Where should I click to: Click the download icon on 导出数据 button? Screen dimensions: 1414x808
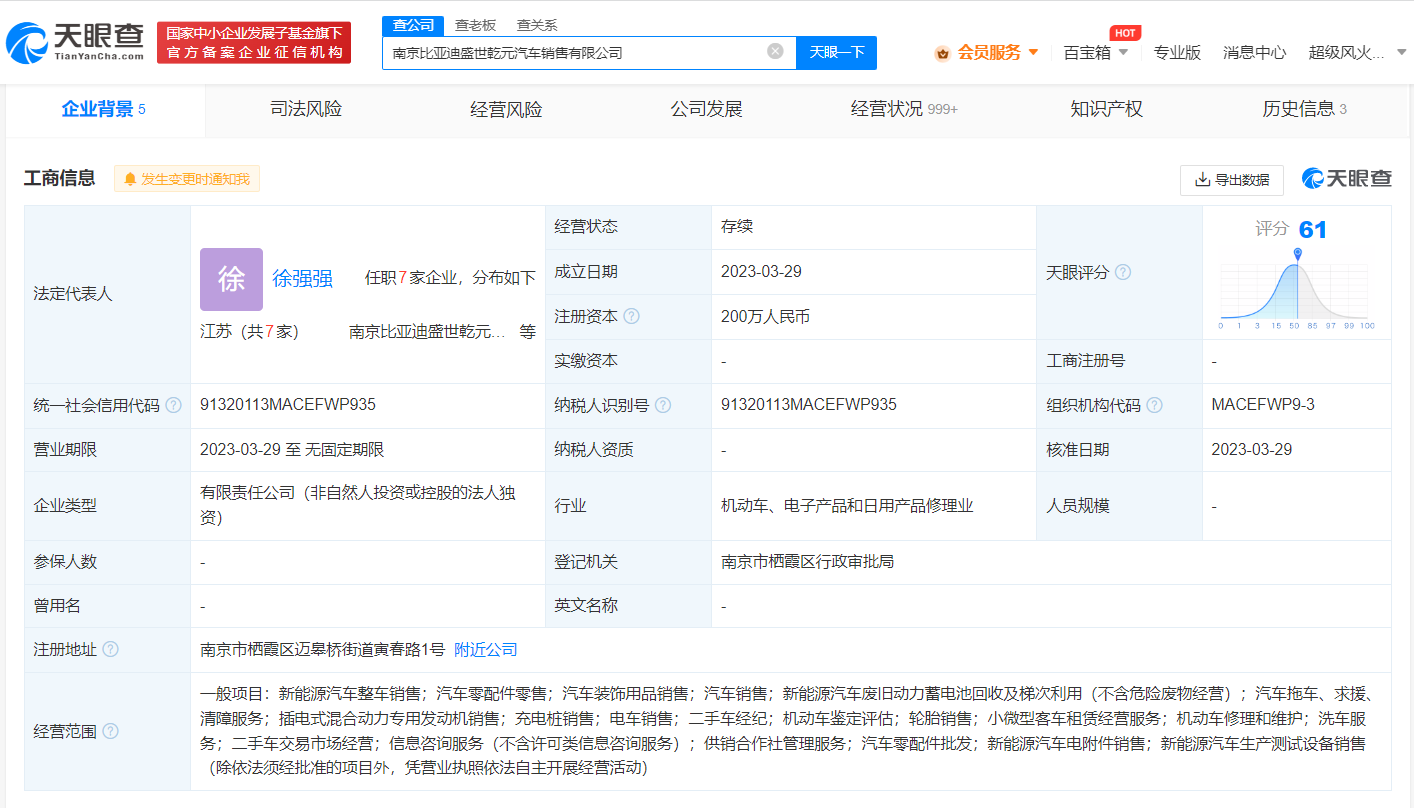tap(1201, 180)
